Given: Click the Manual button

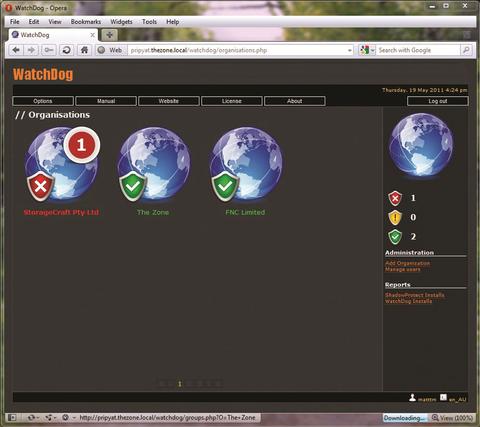Looking at the screenshot, I should tap(106, 101).
